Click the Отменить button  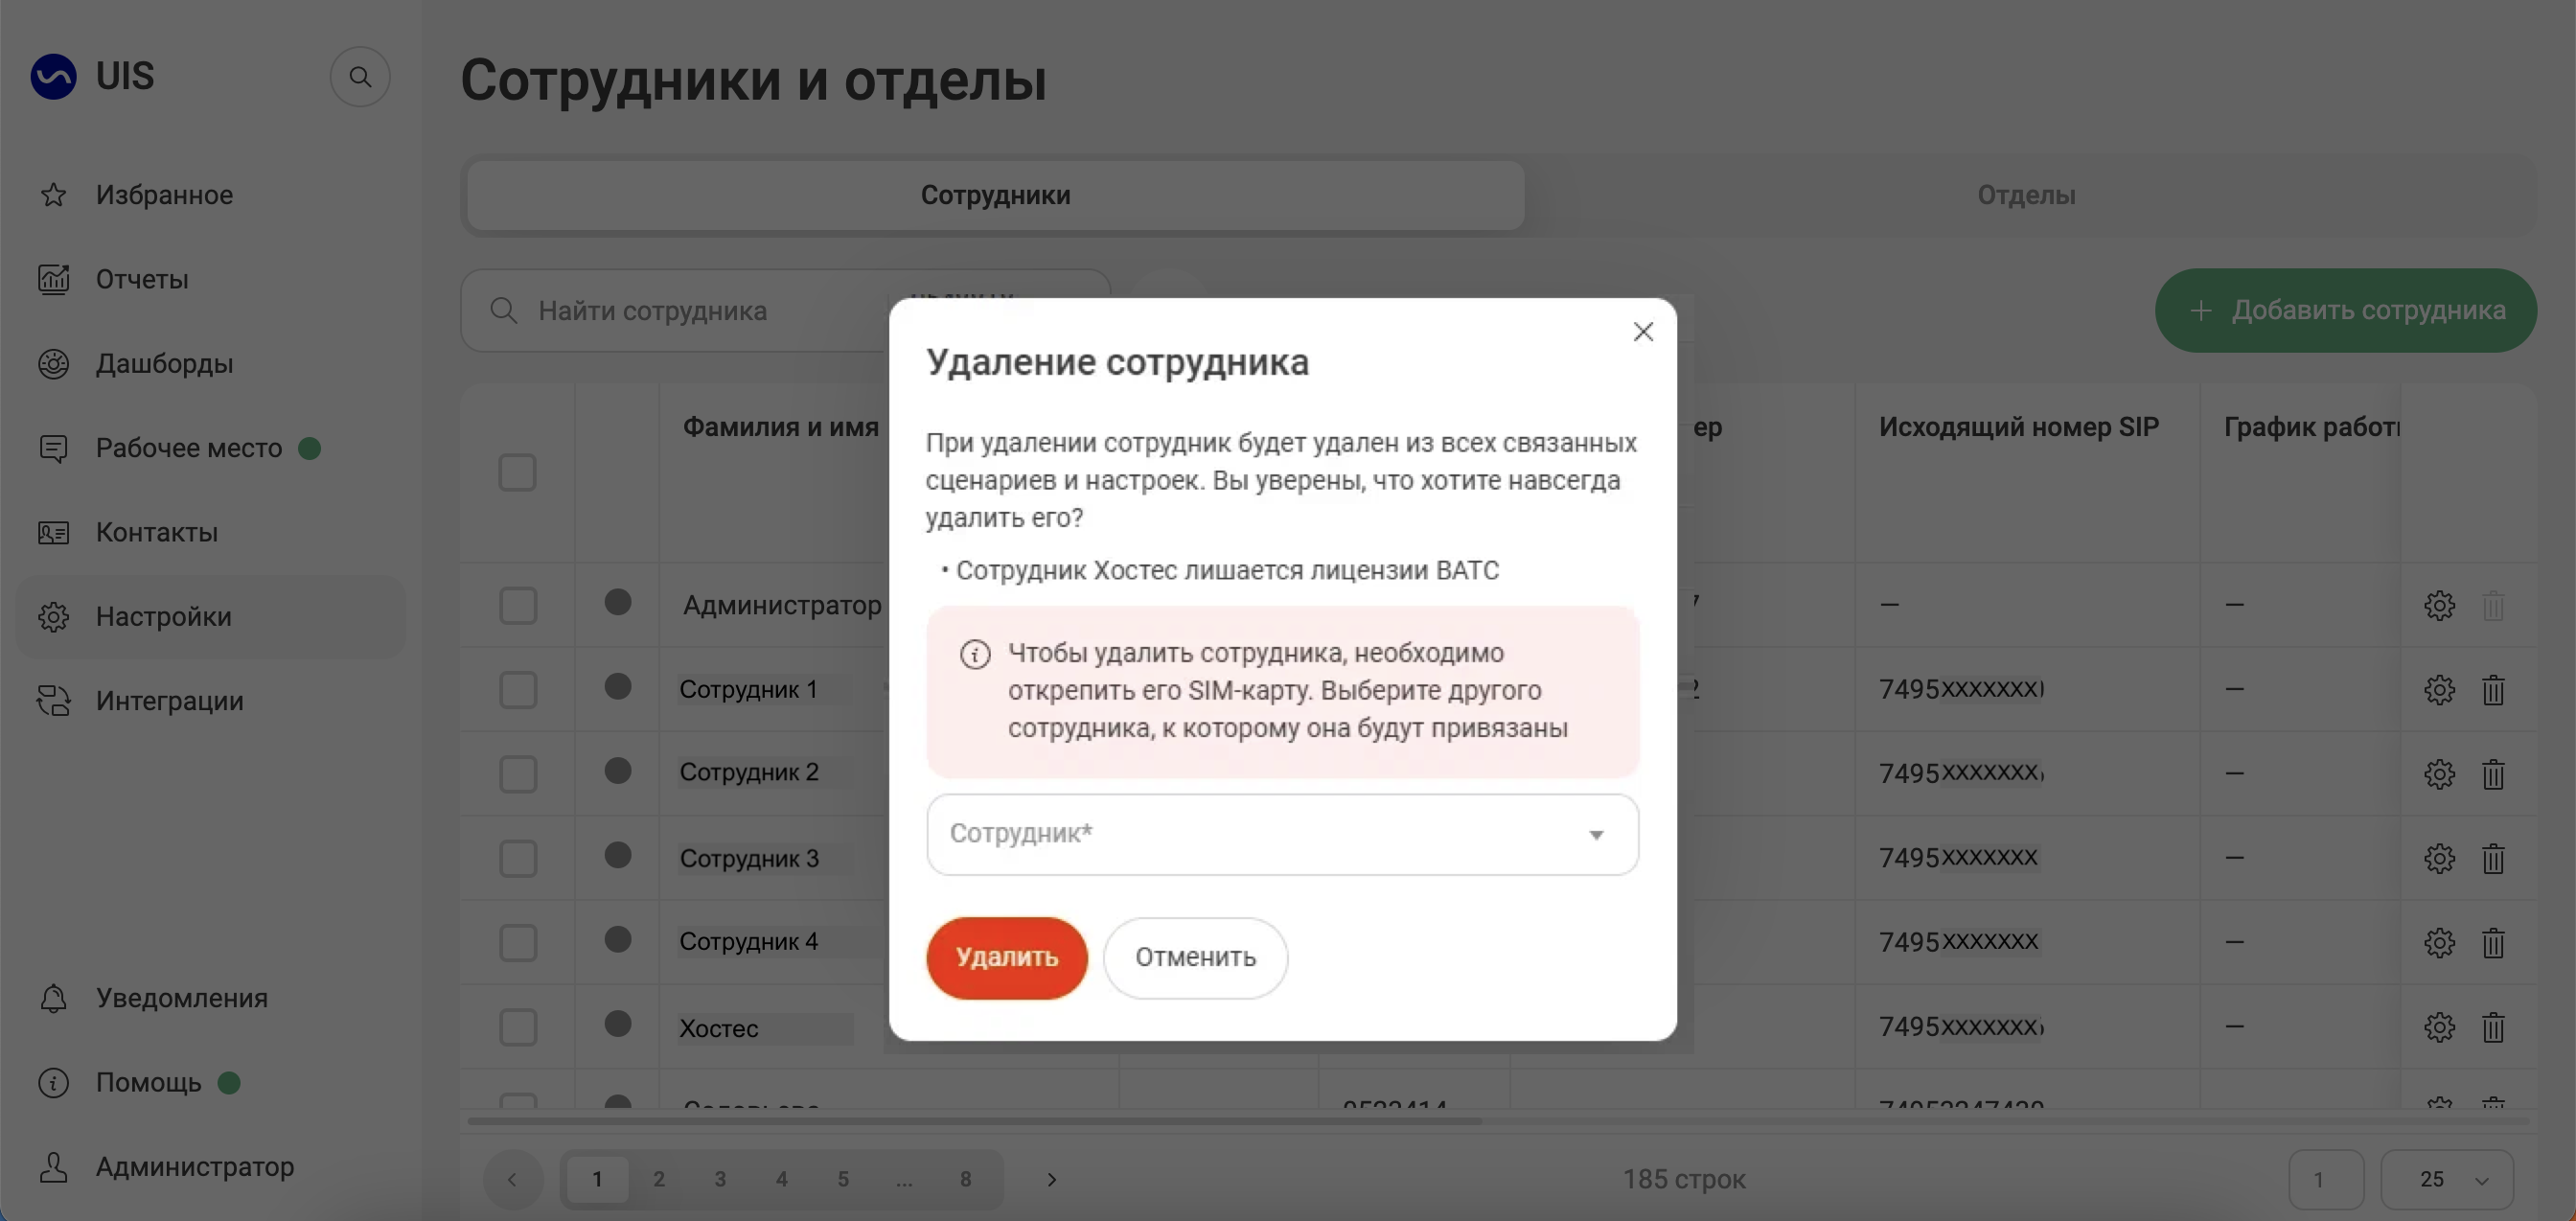pos(1195,957)
